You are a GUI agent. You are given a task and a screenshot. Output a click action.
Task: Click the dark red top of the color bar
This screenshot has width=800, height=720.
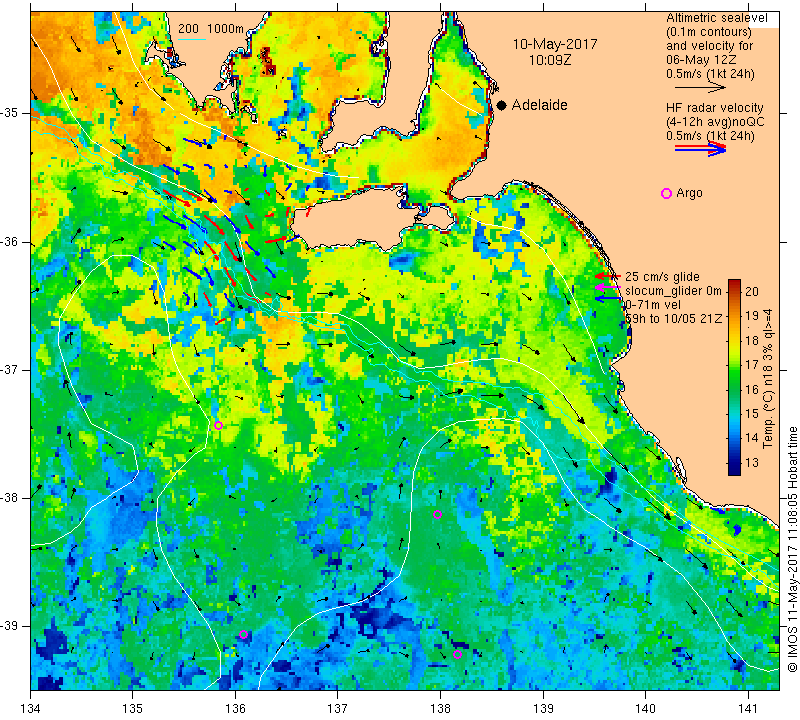pyautogui.click(x=734, y=283)
